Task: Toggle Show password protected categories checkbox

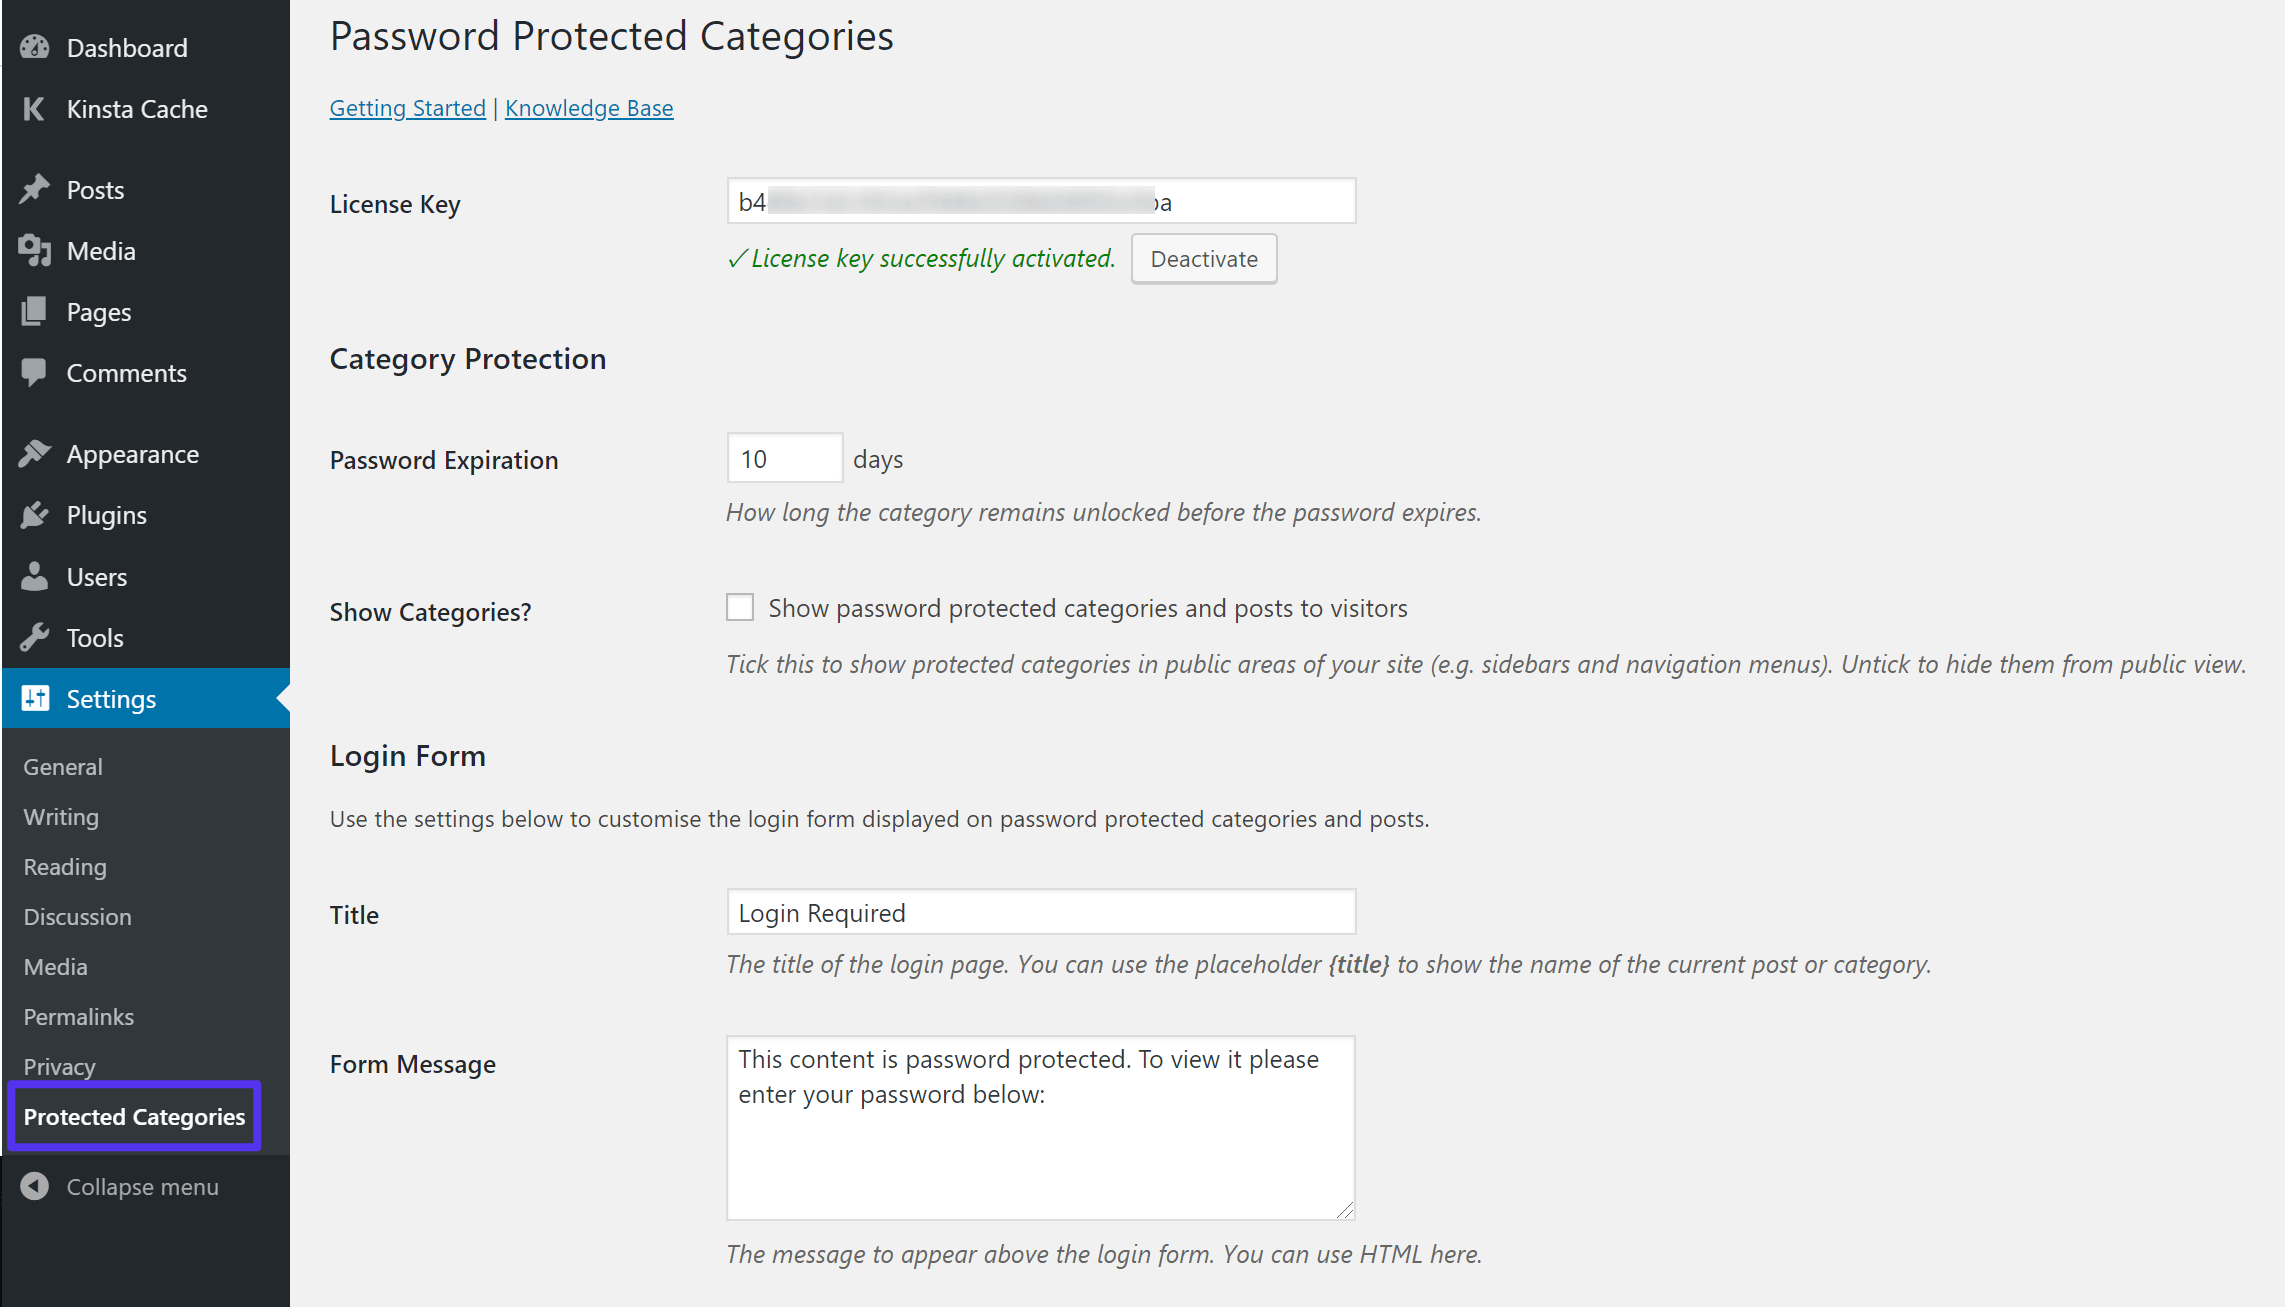Action: tap(739, 607)
